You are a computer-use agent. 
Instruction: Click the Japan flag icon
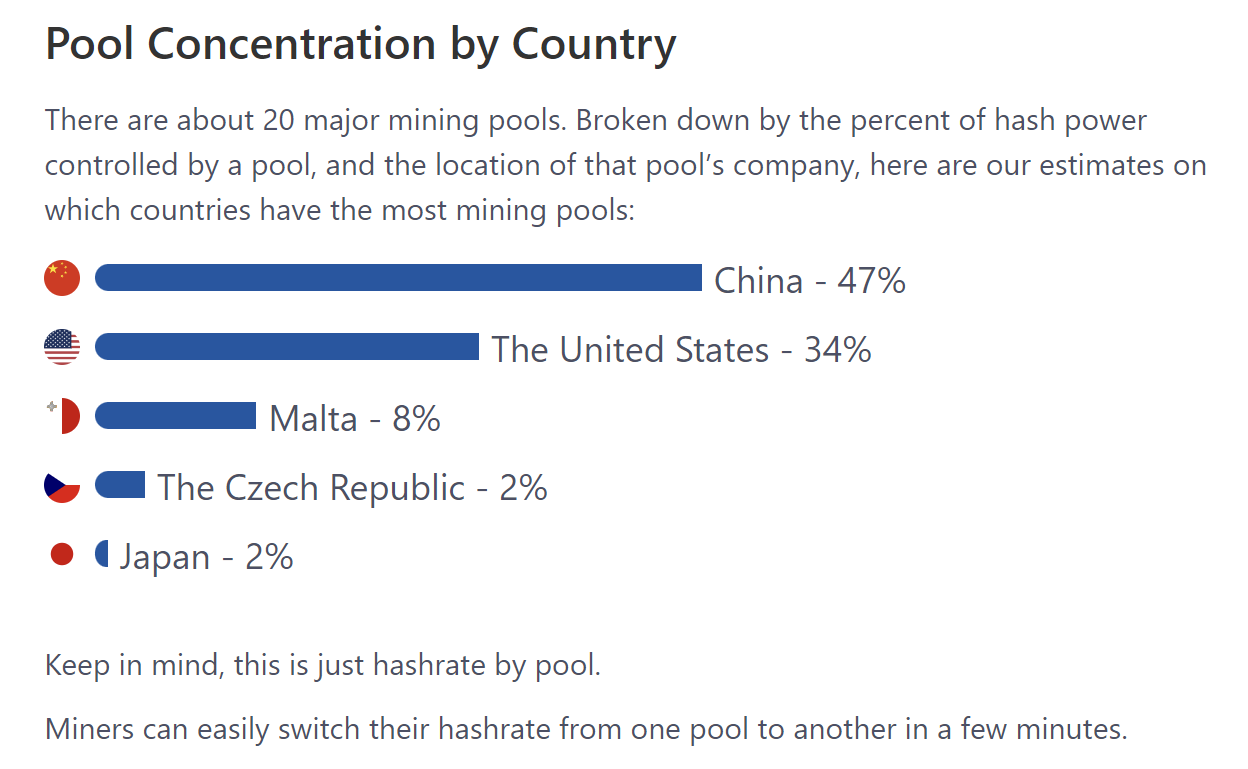point(62,554)
